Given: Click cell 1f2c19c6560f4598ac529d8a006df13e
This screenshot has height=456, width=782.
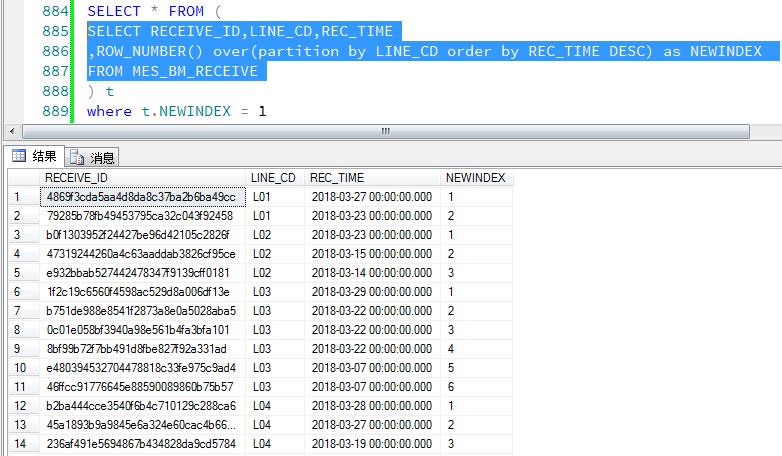Looking at the screenshot, I should [143, 292].
